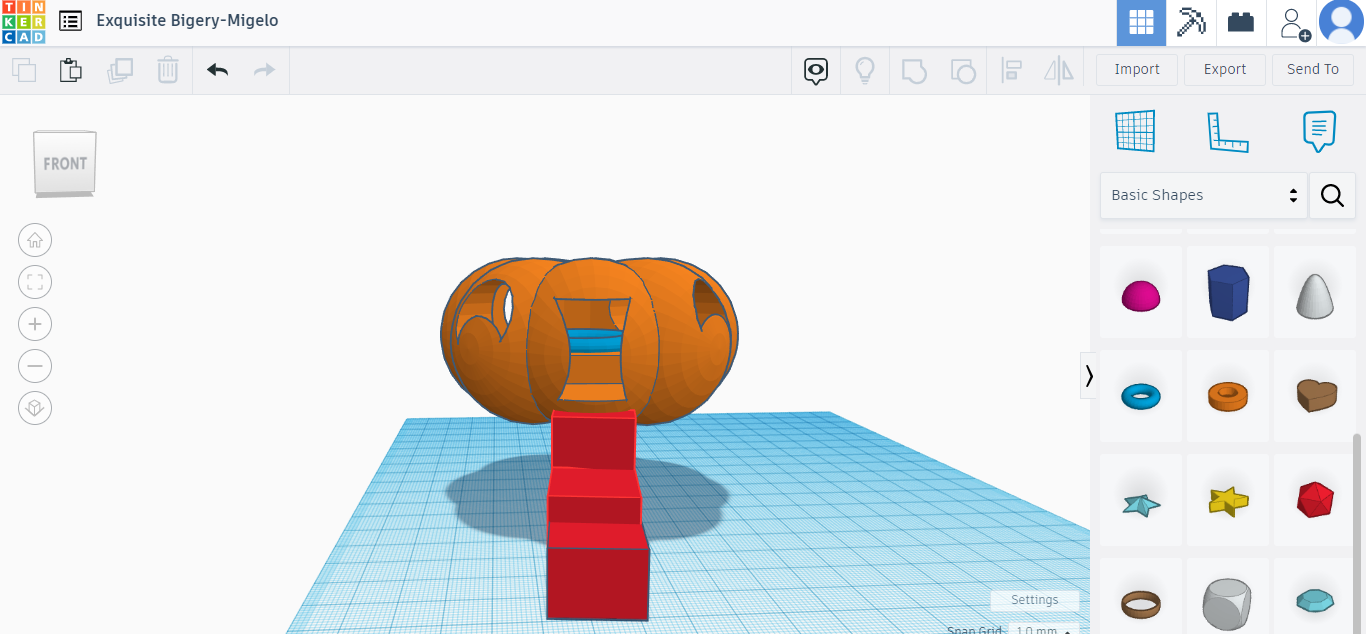
Task: Select the blue hexagonal prism shape
Action: click(x=1228, y=292)
